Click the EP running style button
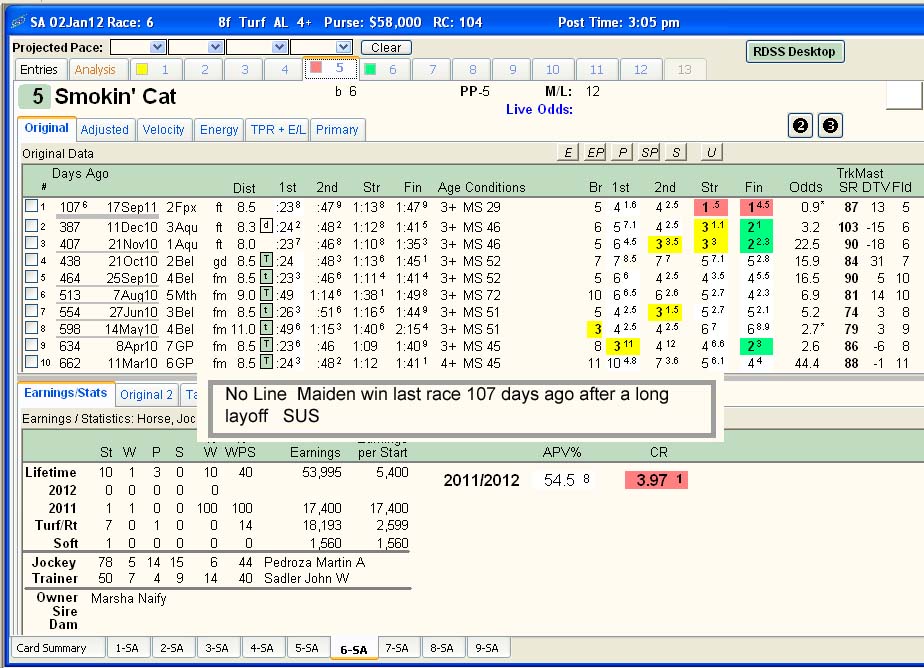This screenshot has width=924, height=668. (x=595, y=153)
